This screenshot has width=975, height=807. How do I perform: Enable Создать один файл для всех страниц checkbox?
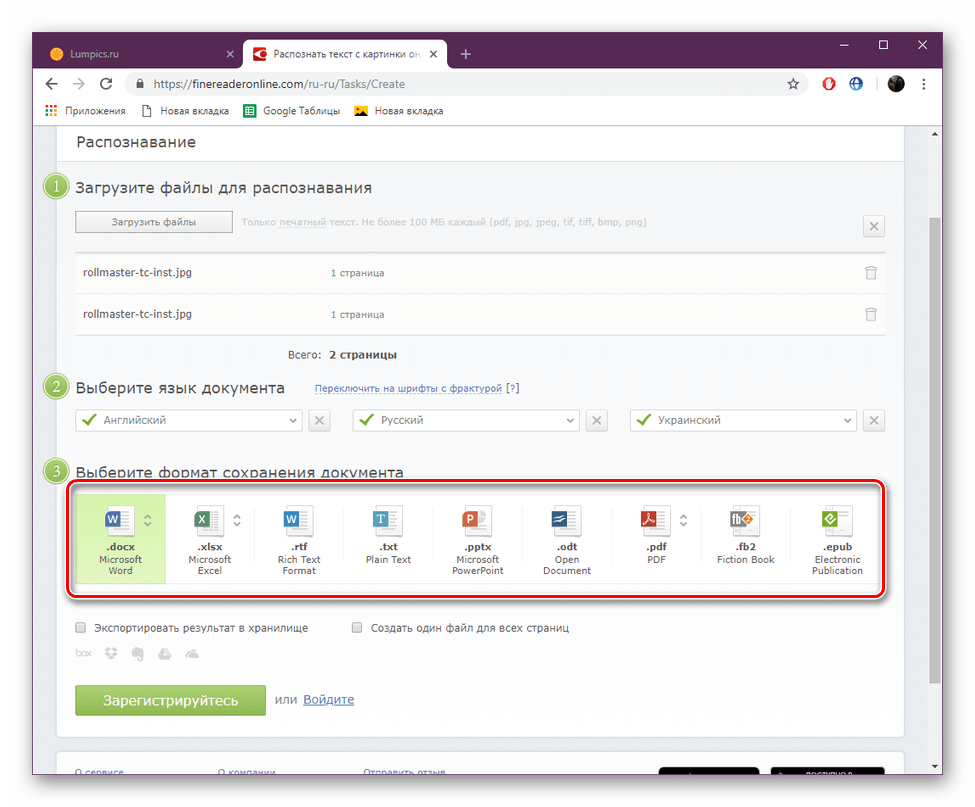(356, 627)
